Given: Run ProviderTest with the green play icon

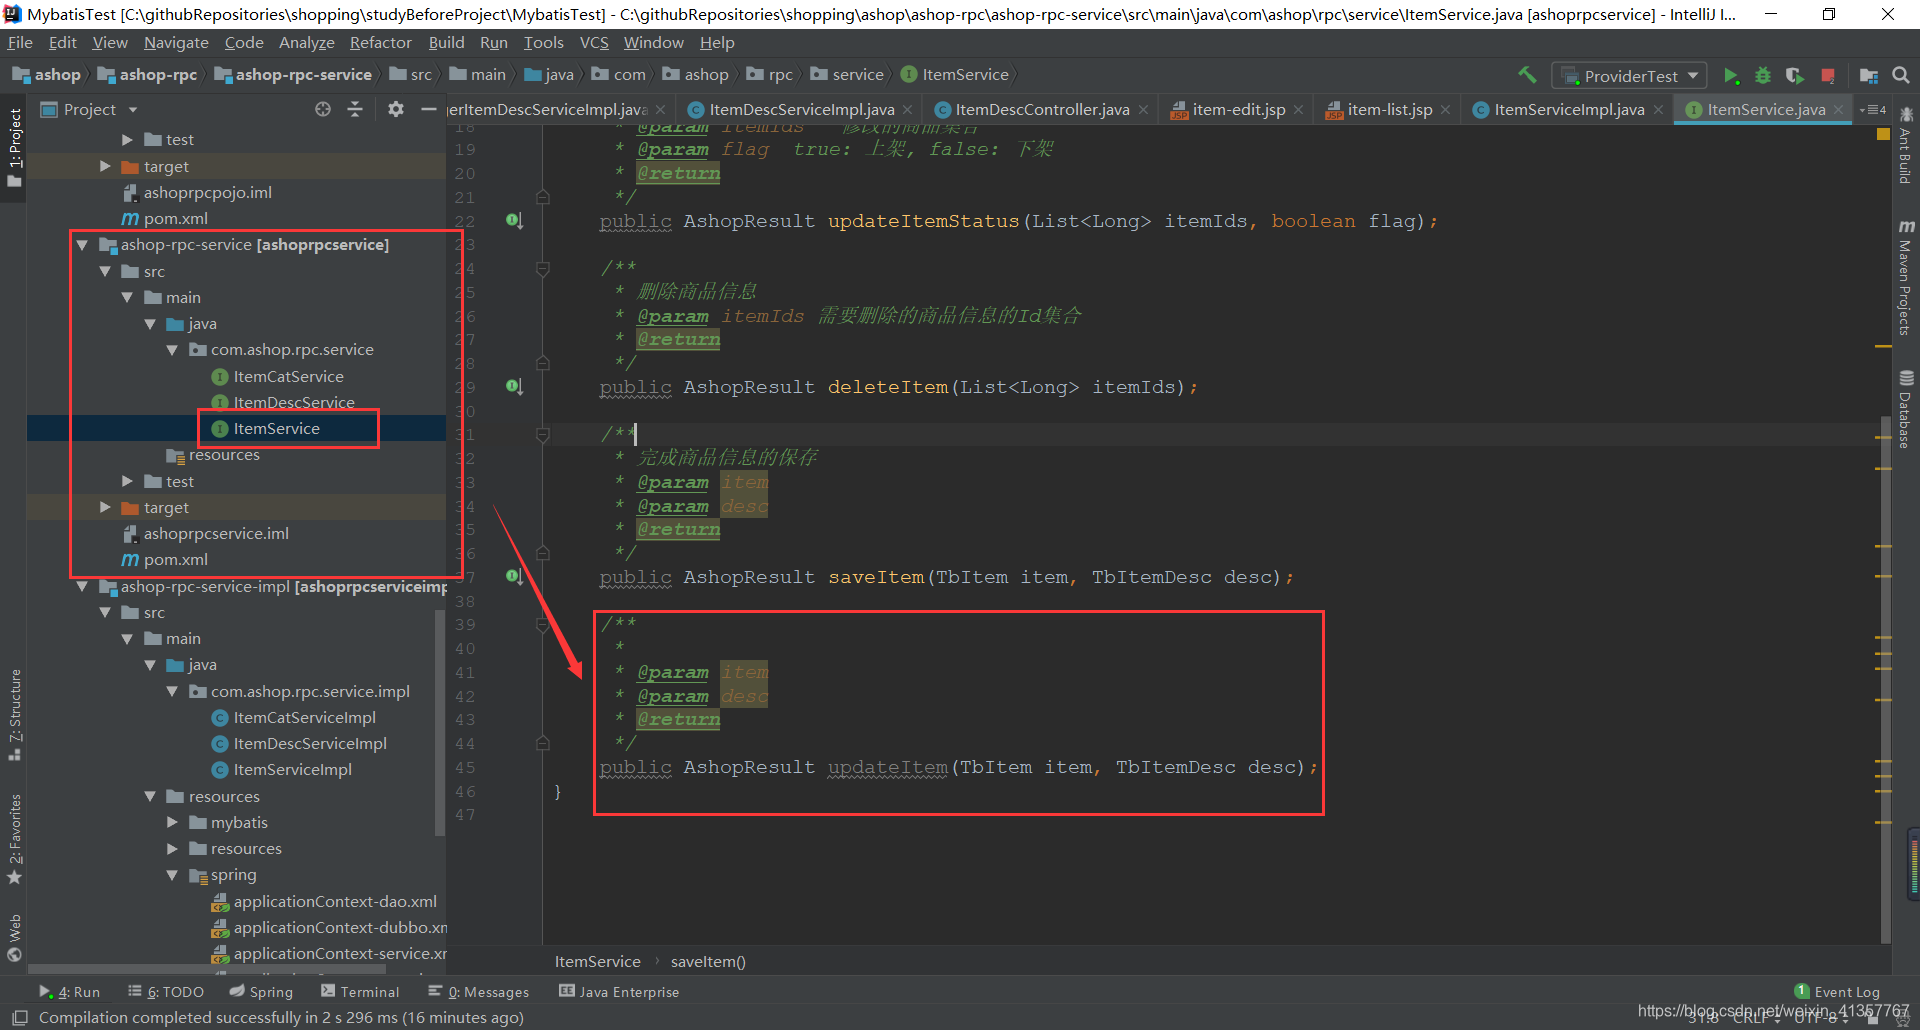Looking at the screenshot, I should point(1731,76).
